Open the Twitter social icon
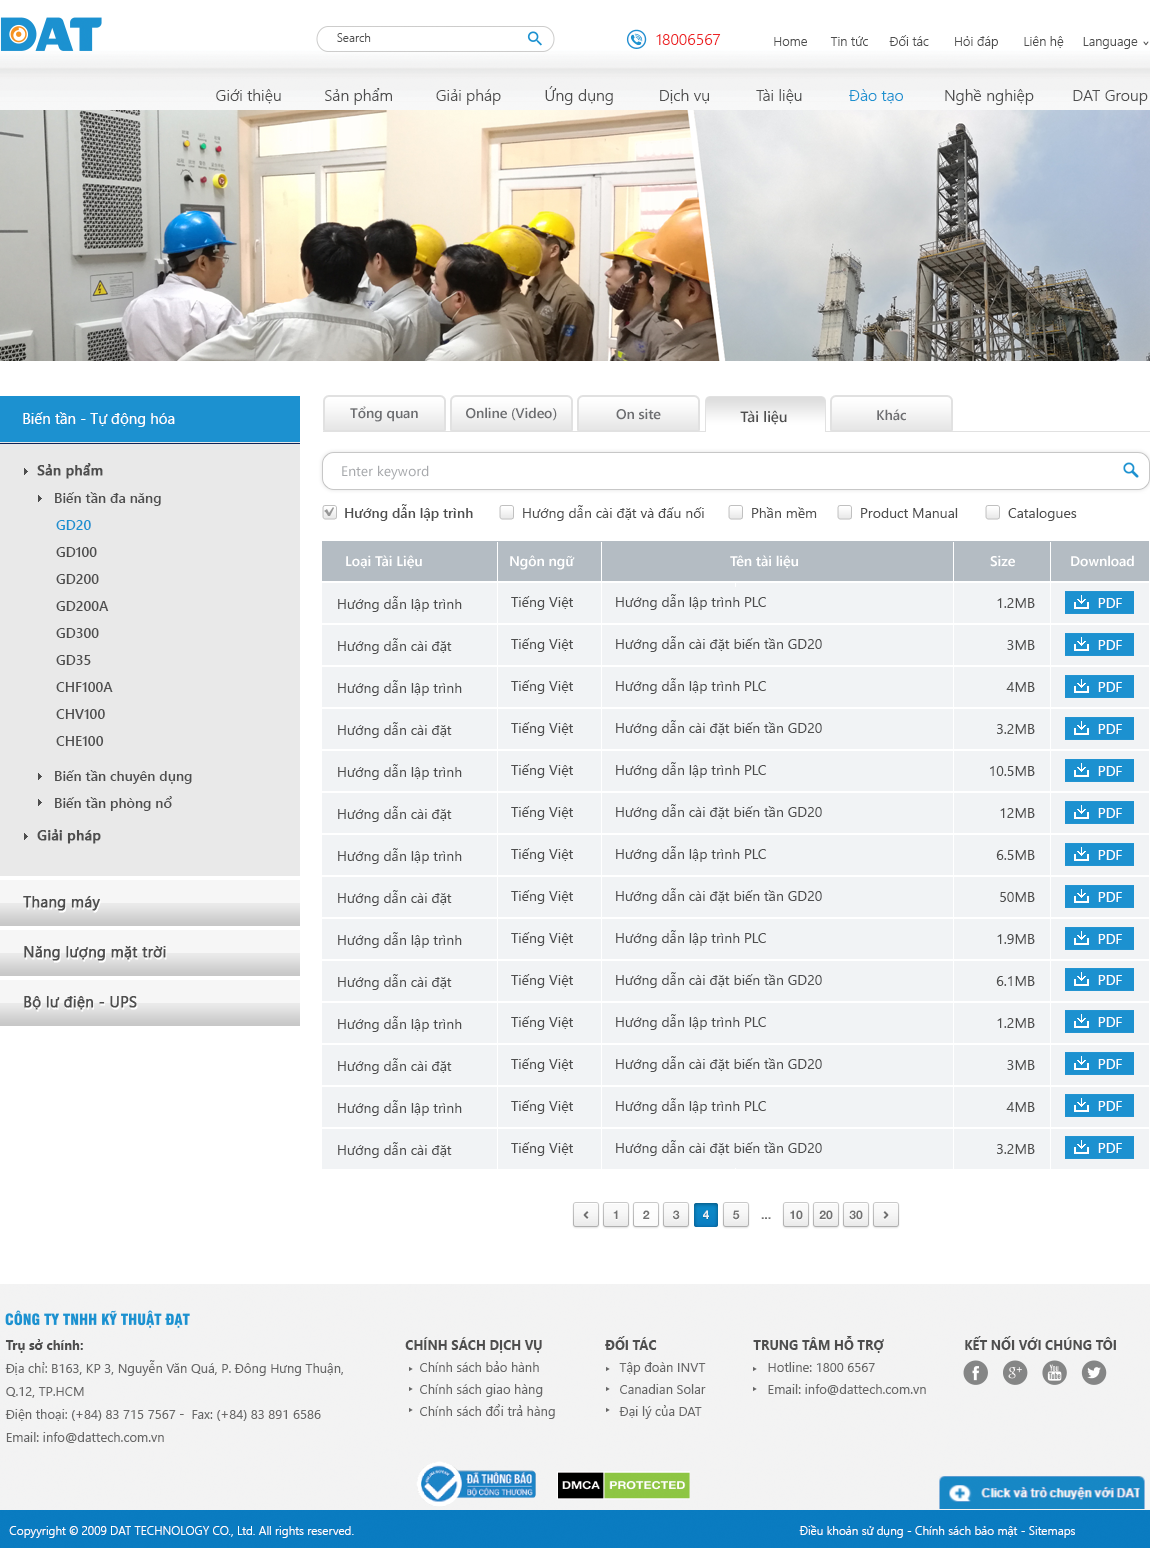 pos(1095,1373)
